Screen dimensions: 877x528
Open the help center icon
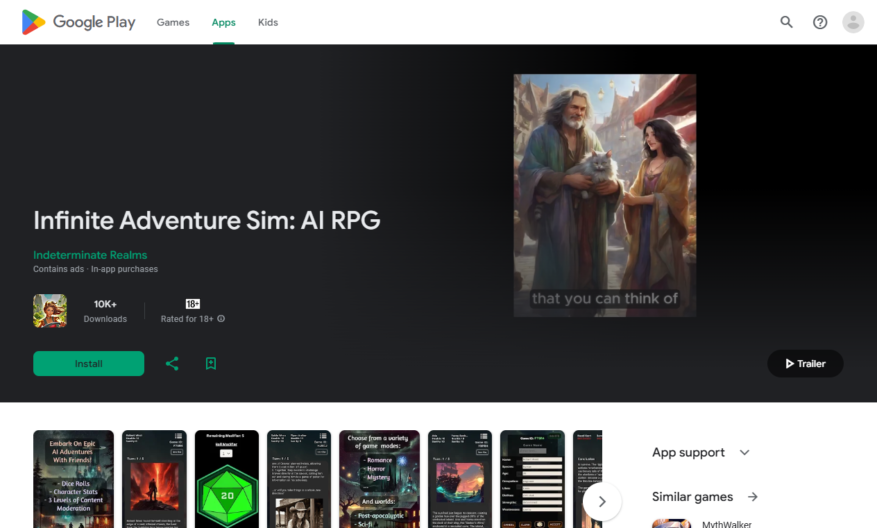pyautogui.click(x=820, y=22)
